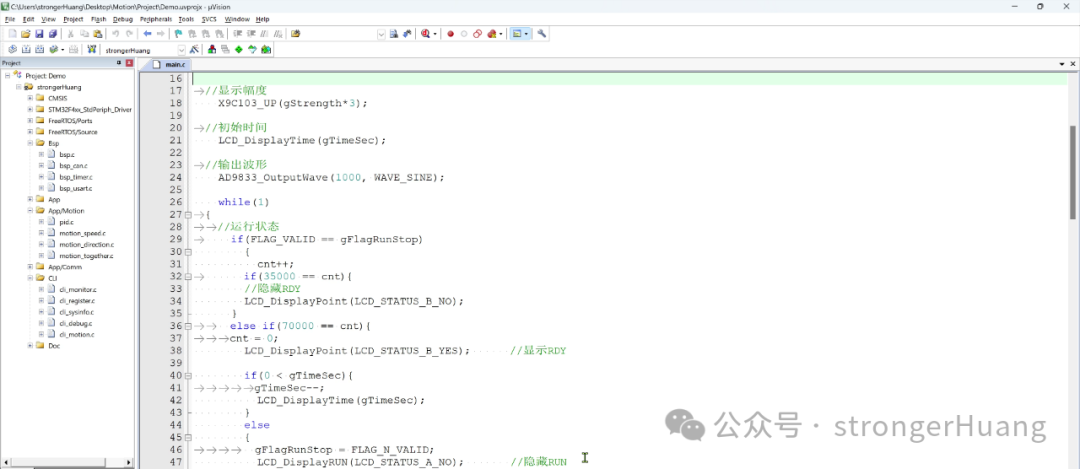Viewport: 1080px width, 469px height.
Task: Select pid.c in the project tree
Action: pyautogui.click(x=66, y=222)
